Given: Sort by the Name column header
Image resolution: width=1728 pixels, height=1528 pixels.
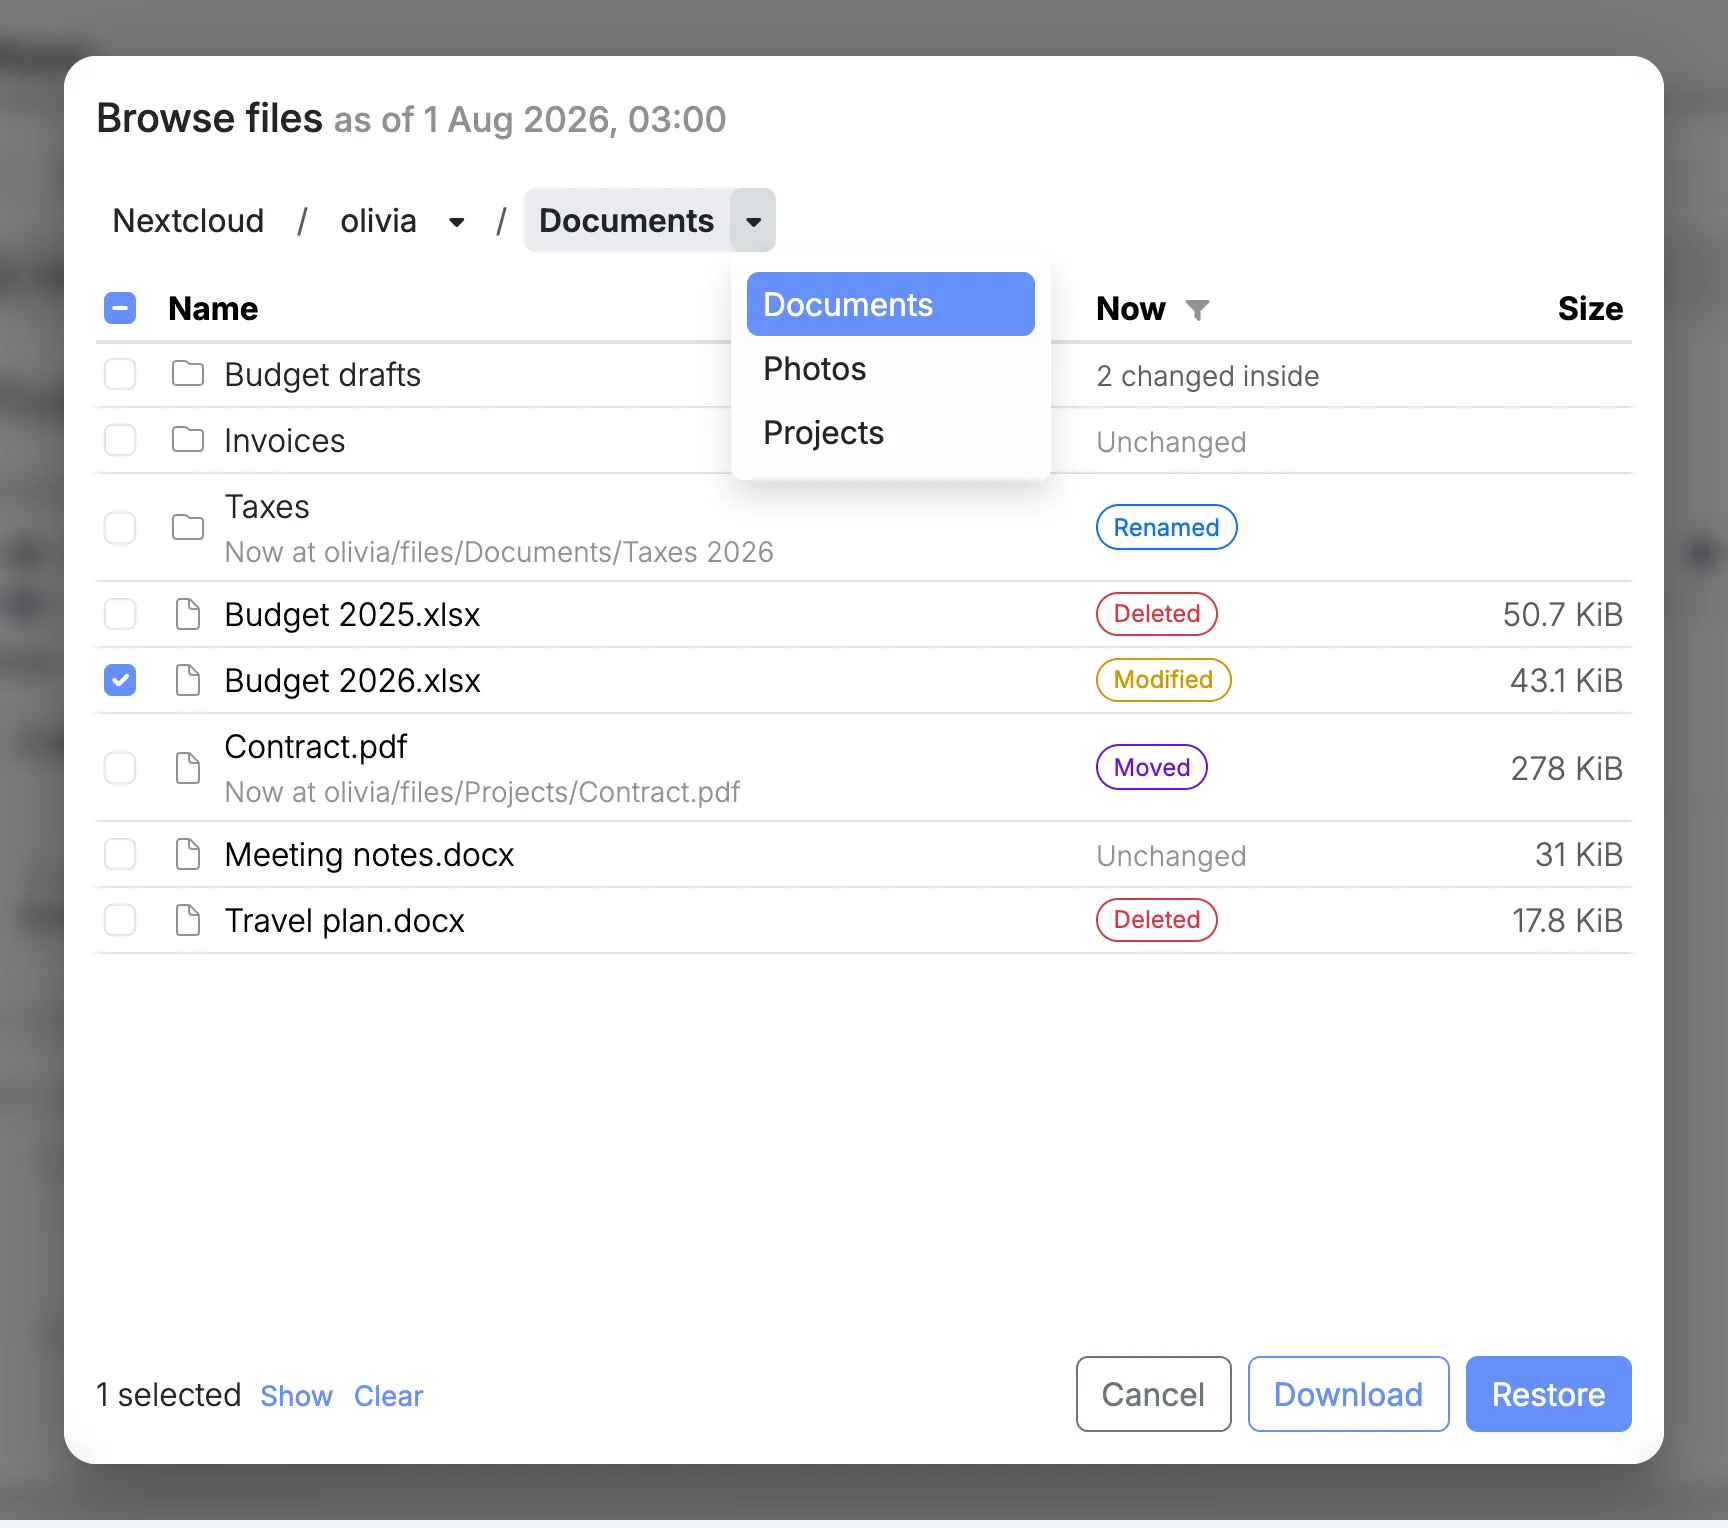Looking at the screenshot, I should pos(213,308).
